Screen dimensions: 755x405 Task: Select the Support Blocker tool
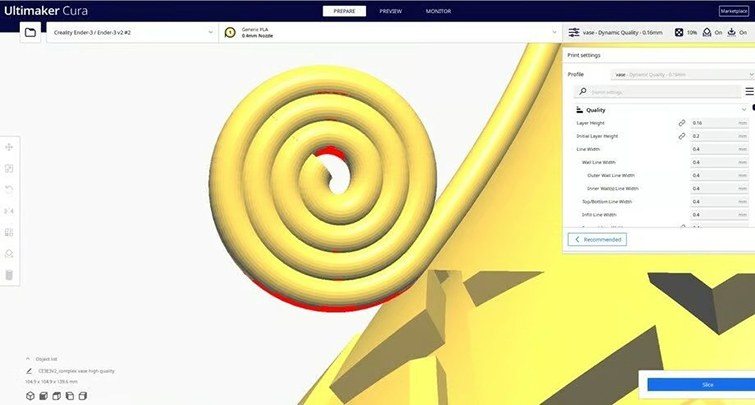pos(9,253)
